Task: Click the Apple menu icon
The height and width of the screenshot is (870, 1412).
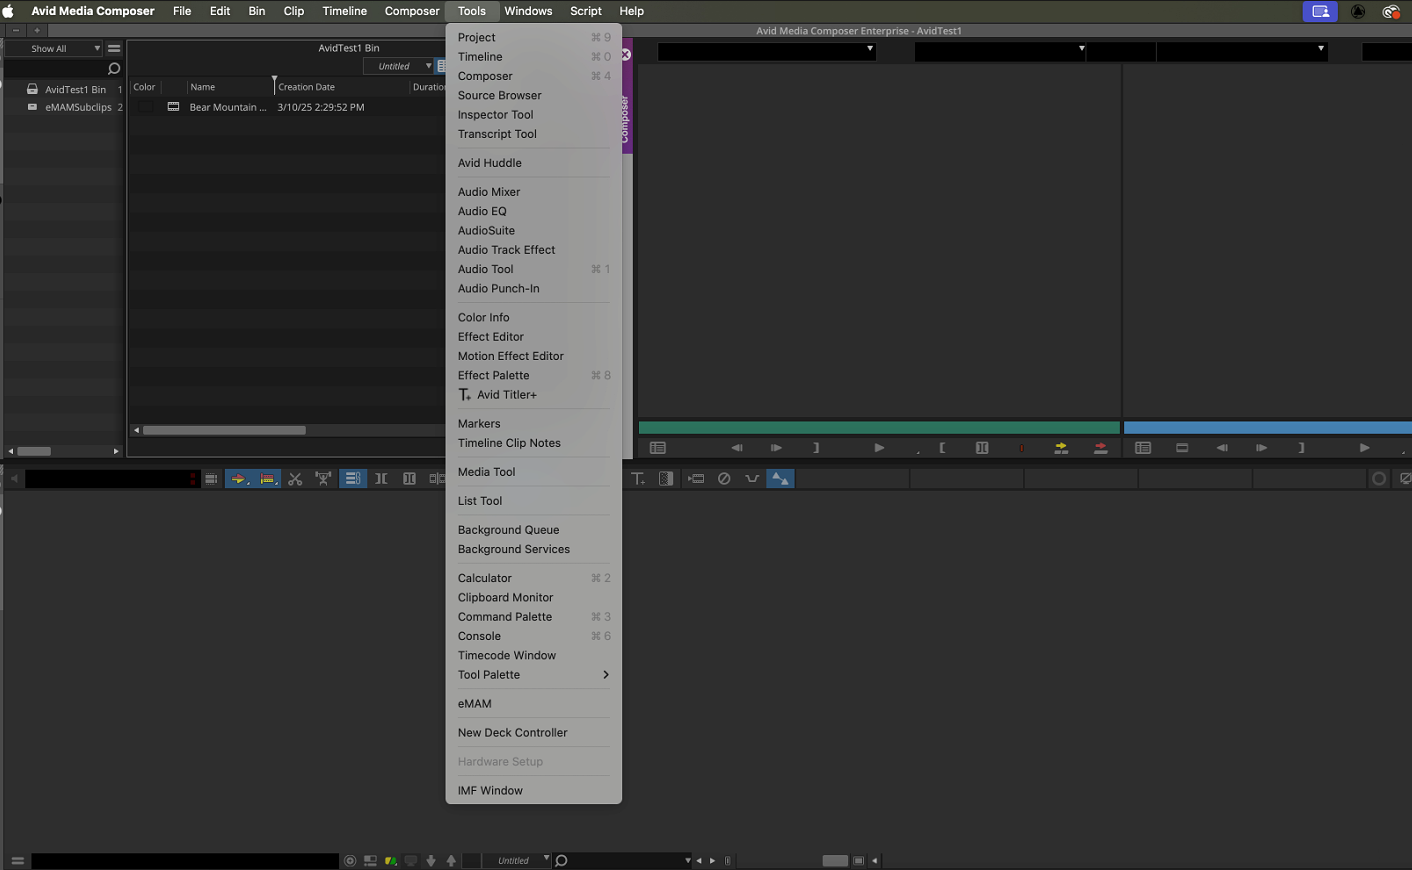Action: [8, 11]
